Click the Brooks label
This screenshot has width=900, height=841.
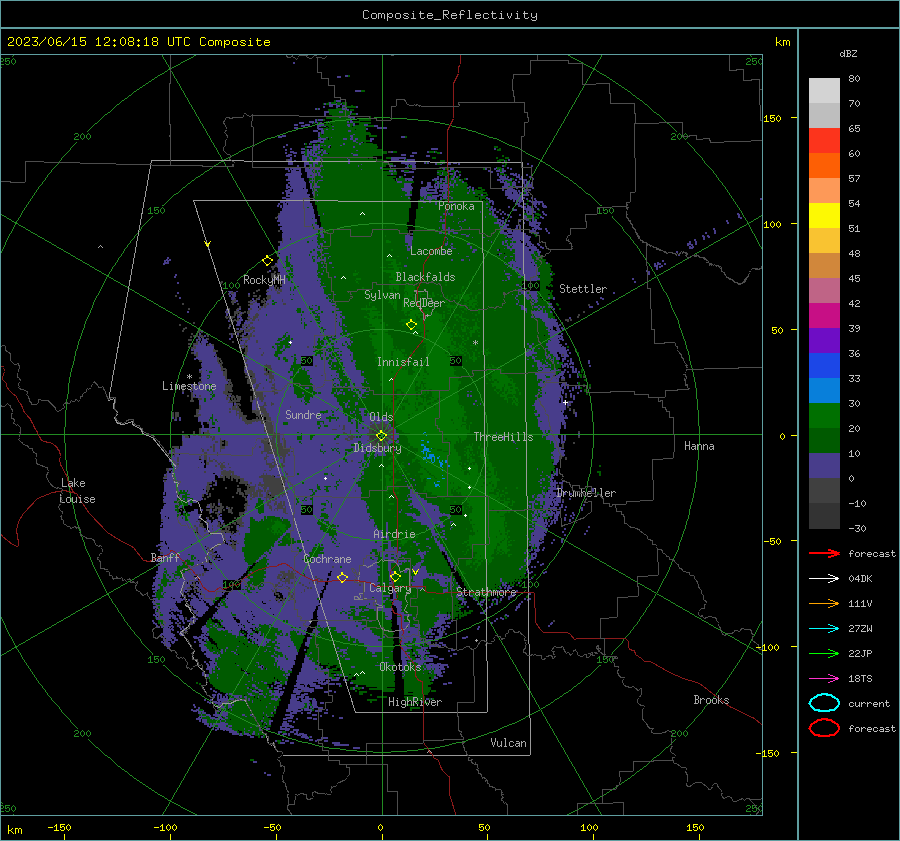(x=711, y=700)
